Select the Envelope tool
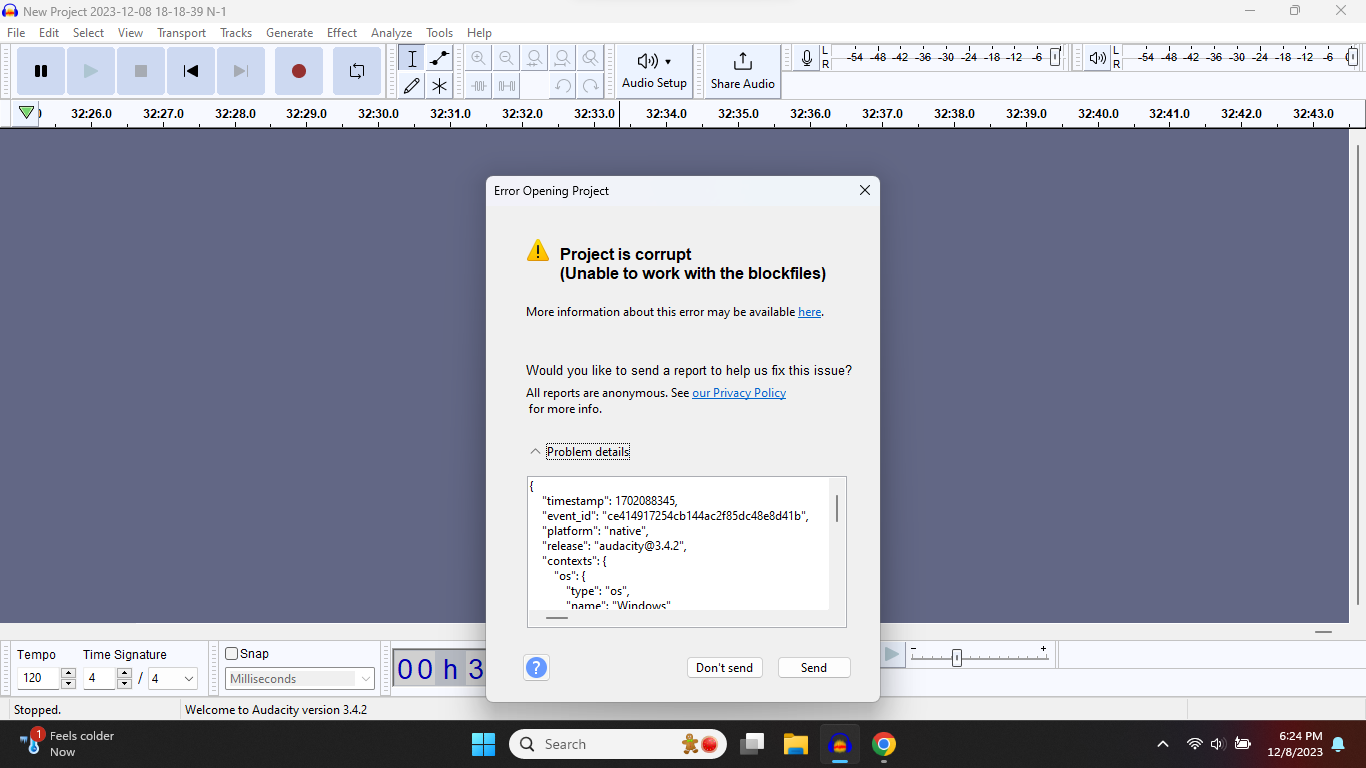1366x768 pixels. (439, 59)
